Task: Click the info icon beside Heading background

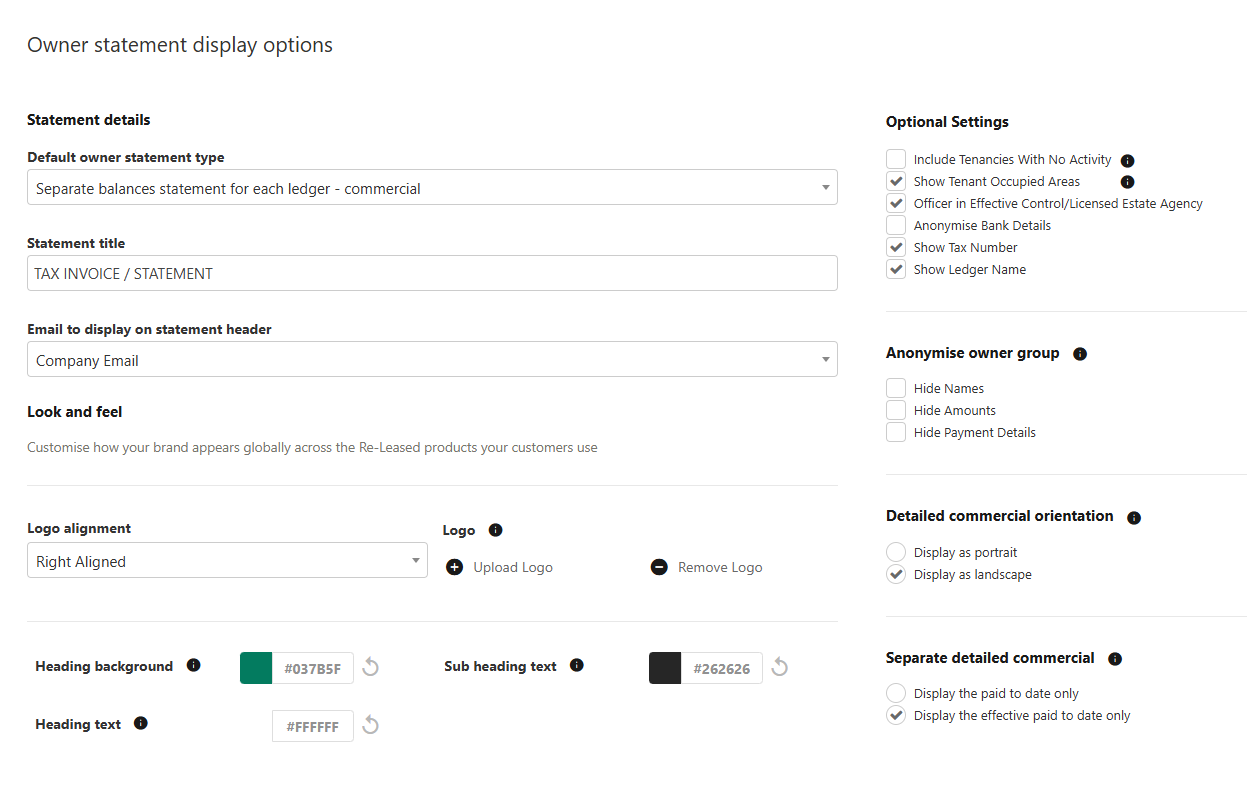Action: tap(194, 665)
